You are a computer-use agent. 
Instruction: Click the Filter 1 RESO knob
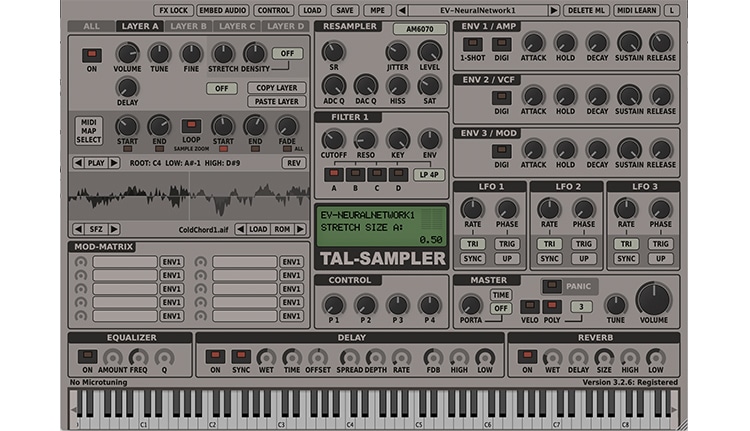pos(365,140)
